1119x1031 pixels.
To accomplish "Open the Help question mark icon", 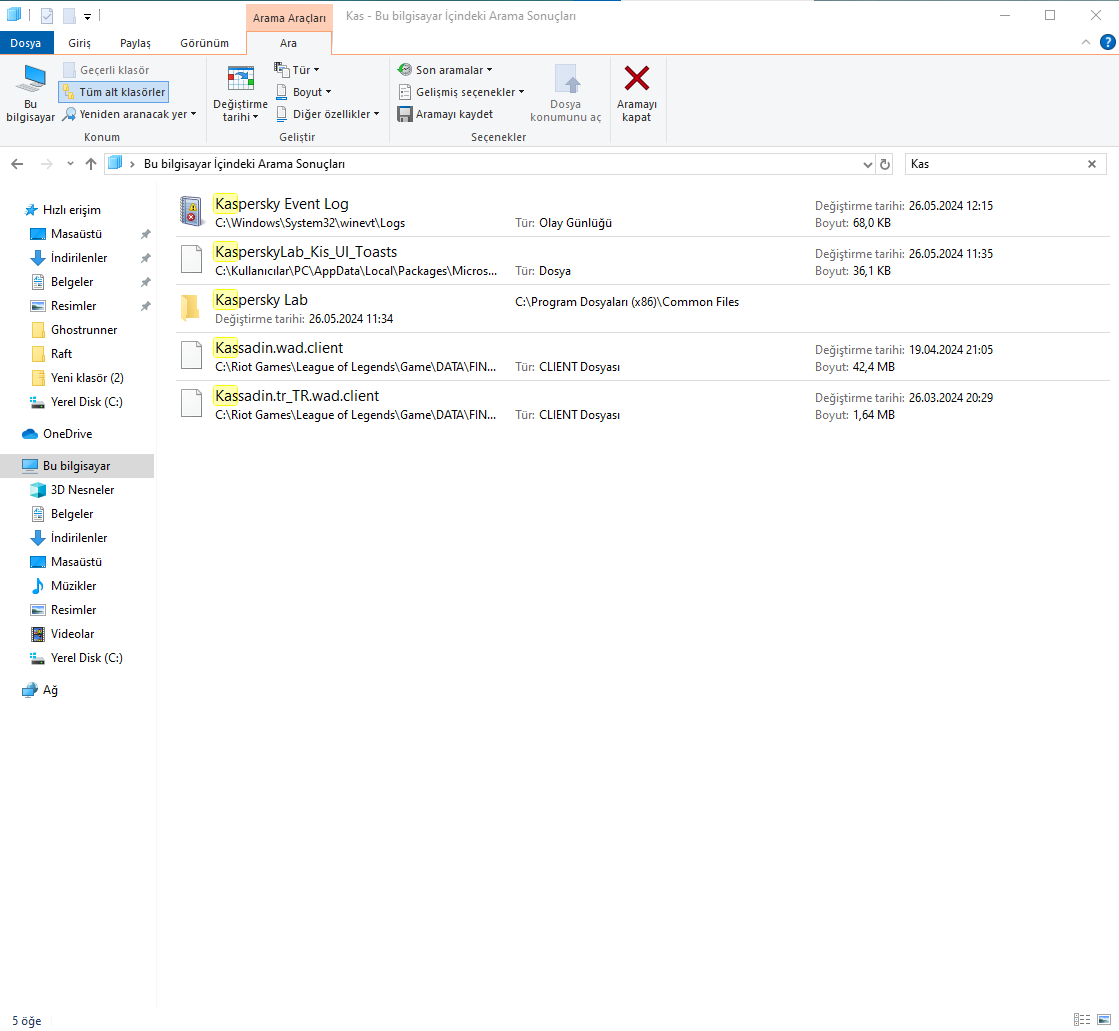I will (x=1108, y=42).
